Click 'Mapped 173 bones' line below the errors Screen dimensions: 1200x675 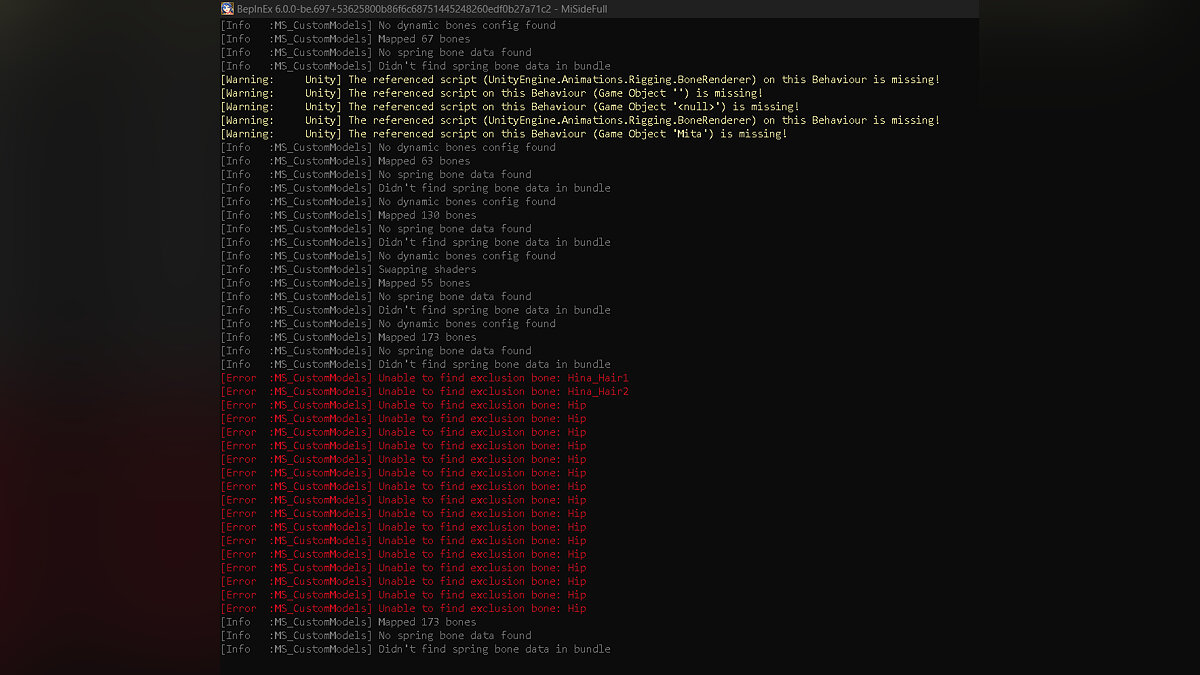(427, 622)
